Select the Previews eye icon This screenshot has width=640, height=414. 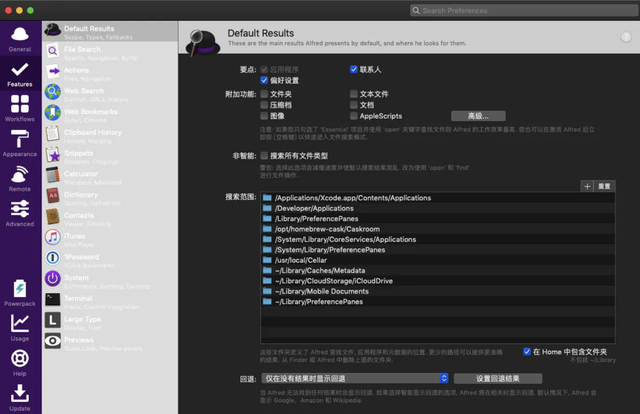(53, 342)
